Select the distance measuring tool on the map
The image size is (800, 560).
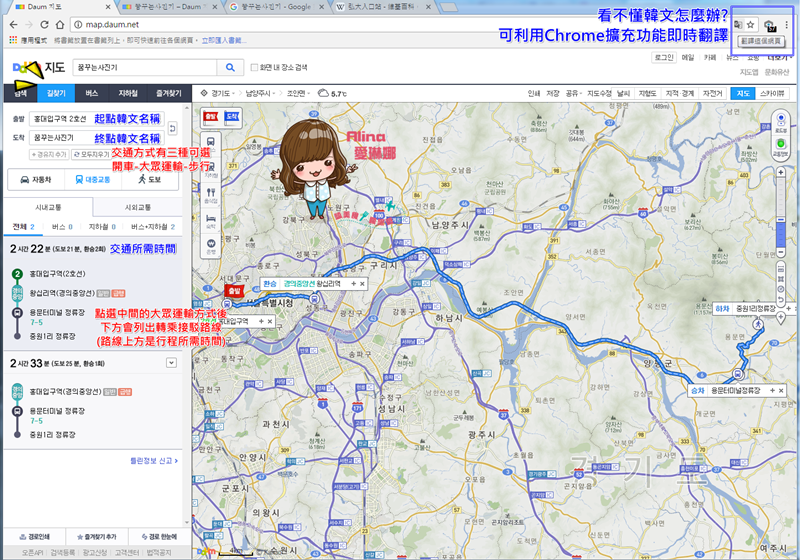[x=781, y=269]
